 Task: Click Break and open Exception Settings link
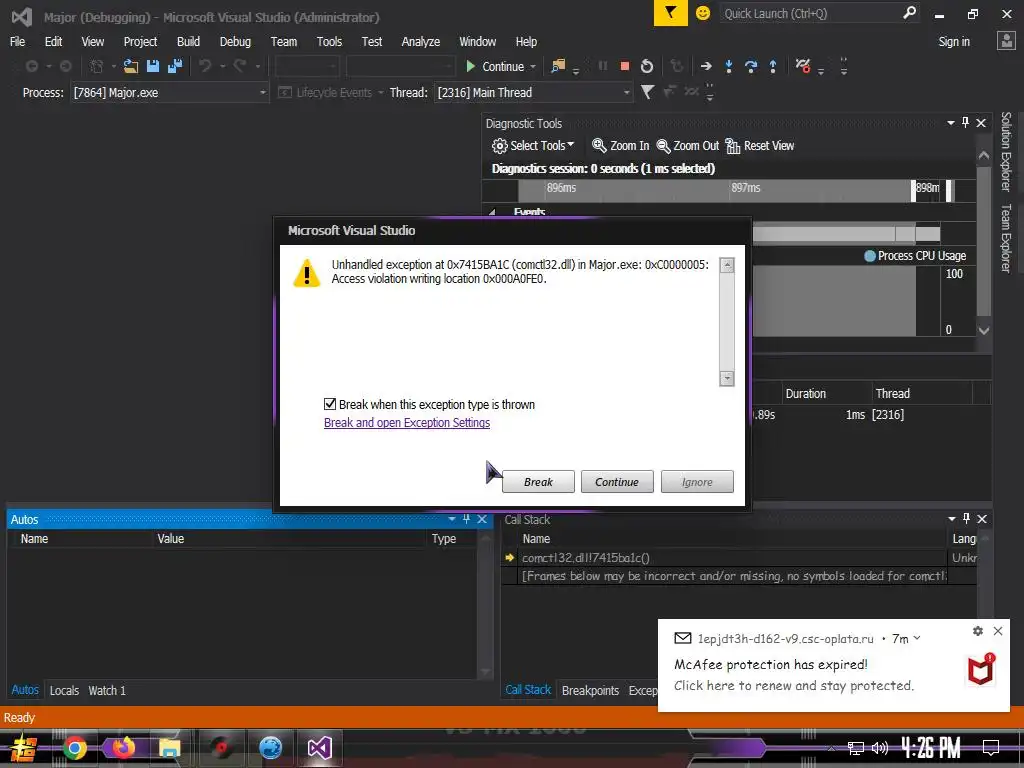tap(407, 423)
